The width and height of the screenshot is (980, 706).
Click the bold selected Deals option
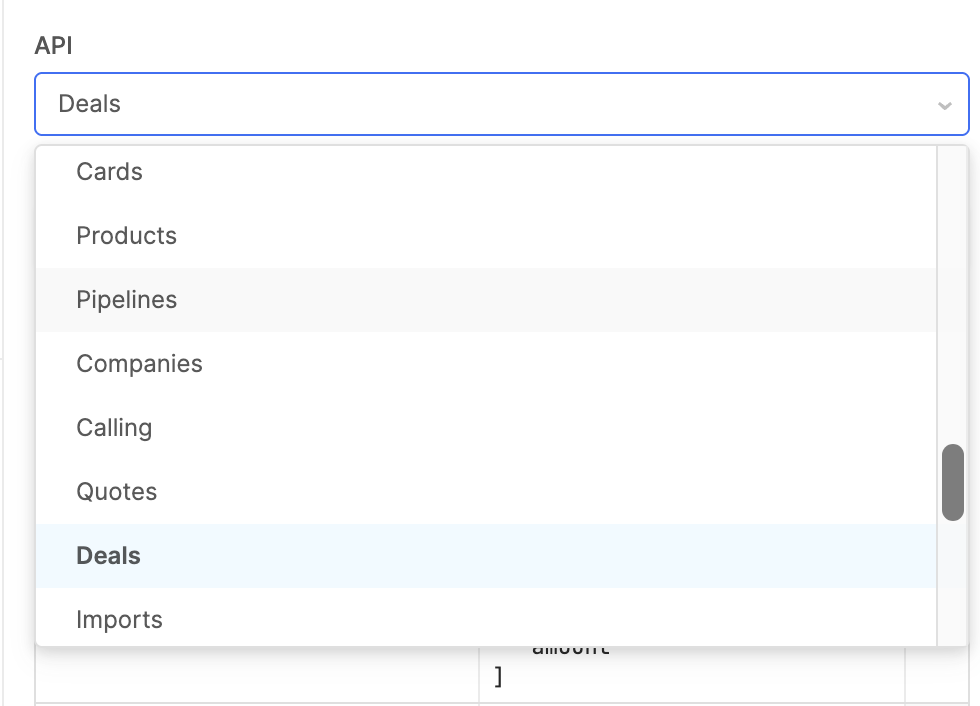tap(109, 556)
